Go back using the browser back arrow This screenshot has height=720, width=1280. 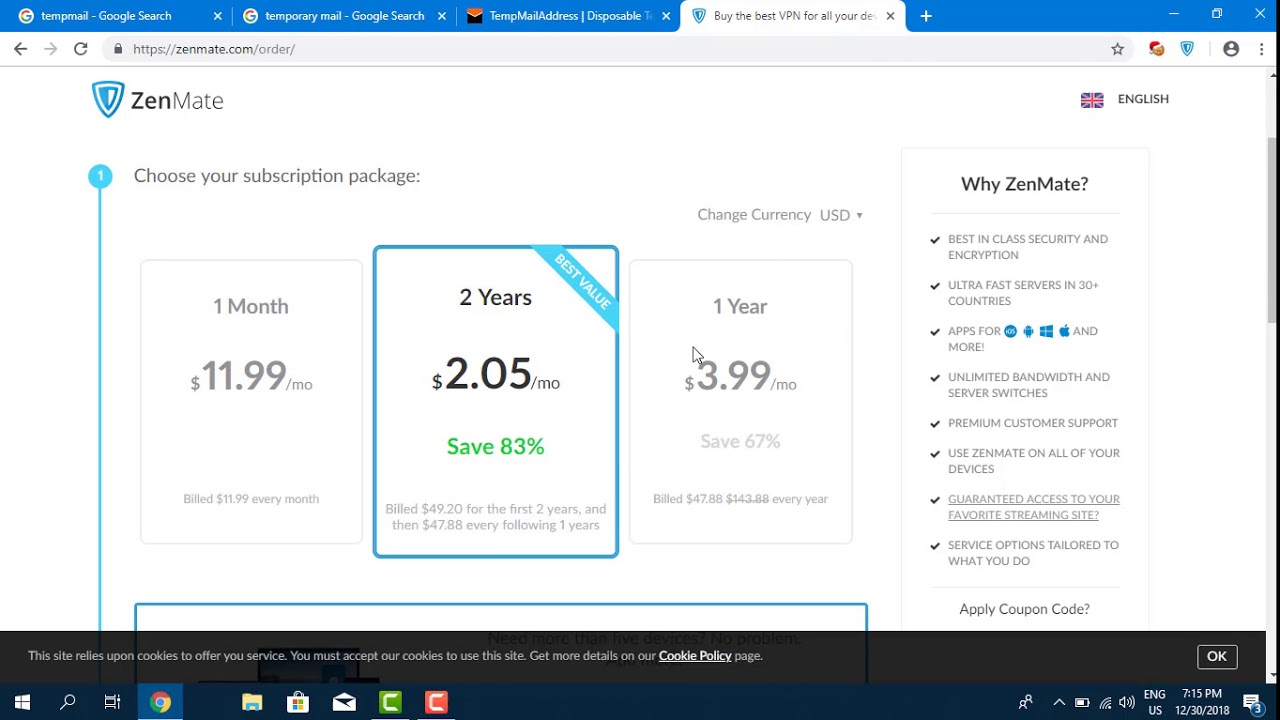point(21,48)
